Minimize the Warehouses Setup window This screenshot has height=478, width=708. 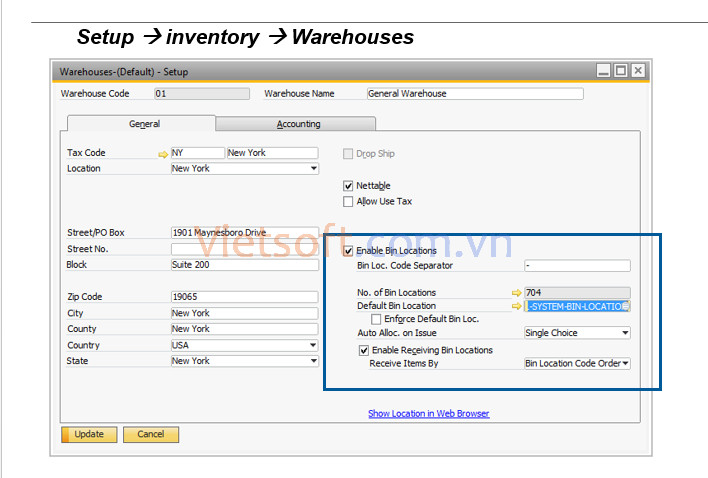pos(604,71)
